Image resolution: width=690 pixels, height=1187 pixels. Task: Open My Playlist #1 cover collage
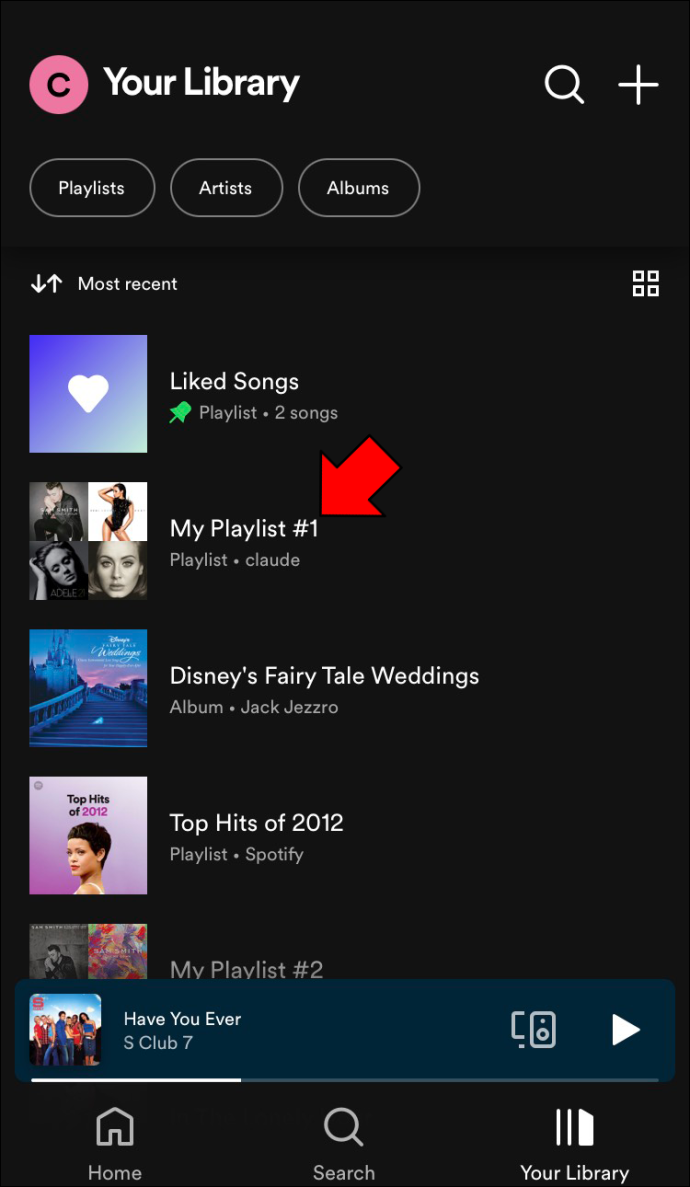click(x=88, y=541)
